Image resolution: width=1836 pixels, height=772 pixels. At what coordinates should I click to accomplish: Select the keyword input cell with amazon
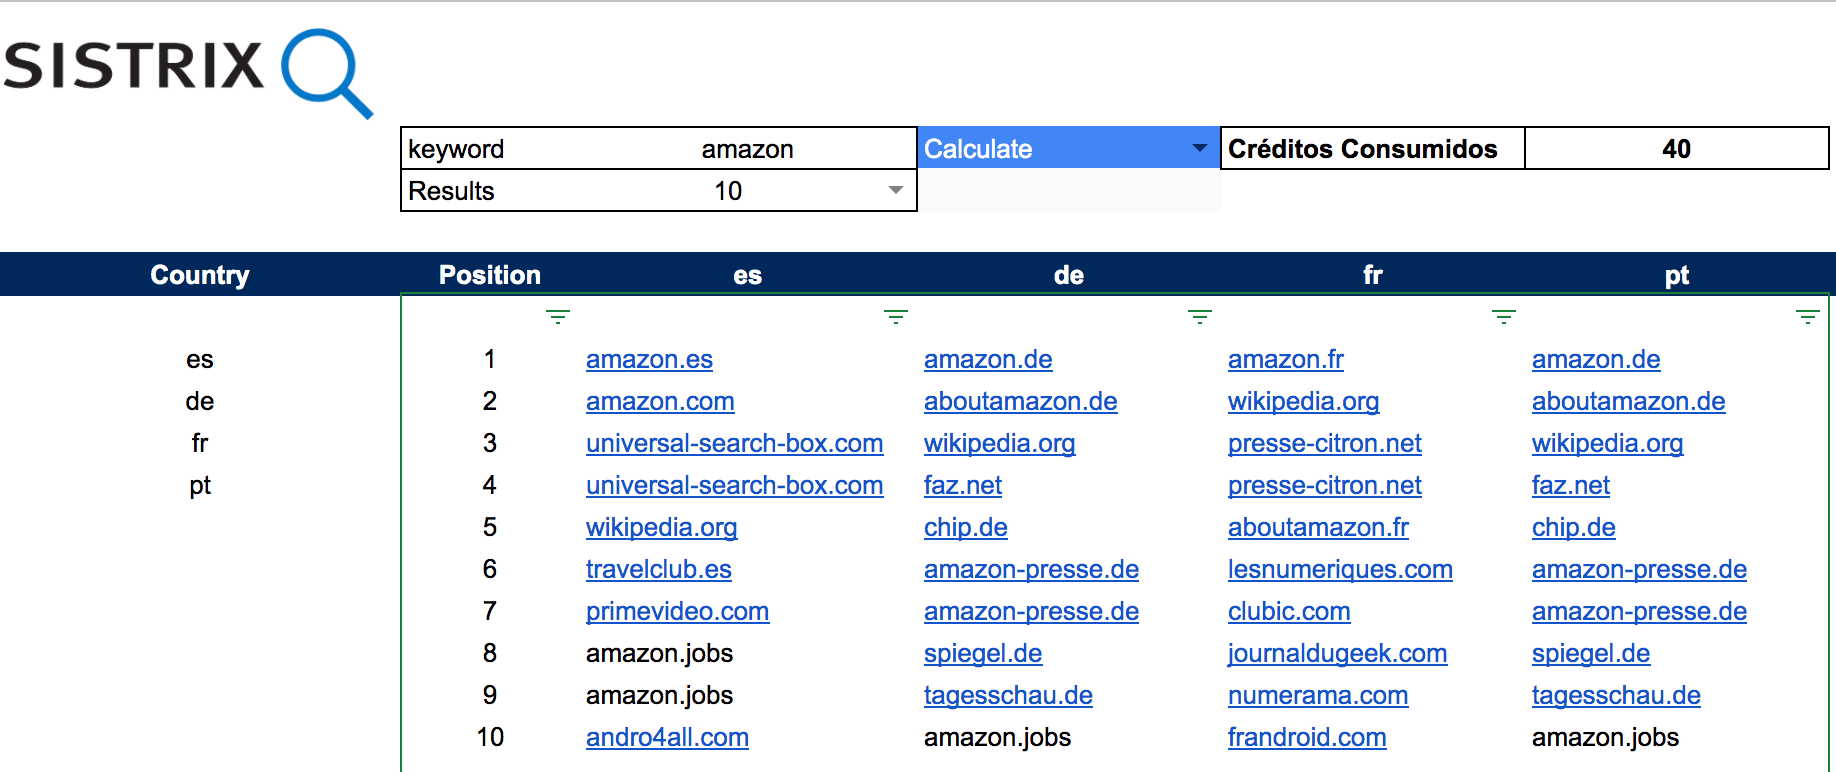tap(747, 149)
